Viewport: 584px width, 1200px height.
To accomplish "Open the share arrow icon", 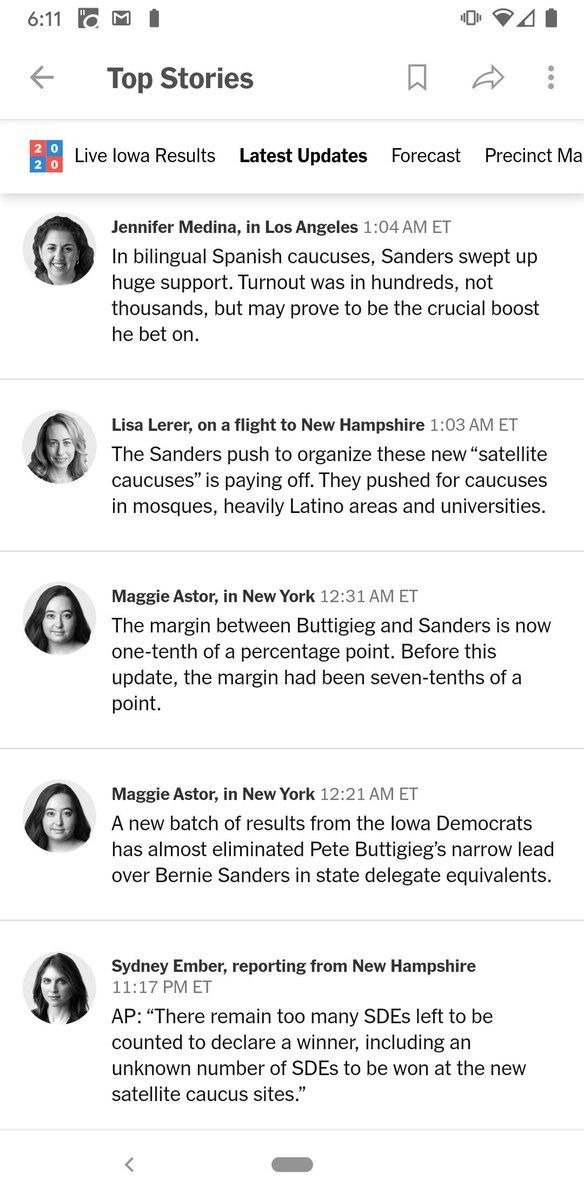I will click(x=488, y=78).
